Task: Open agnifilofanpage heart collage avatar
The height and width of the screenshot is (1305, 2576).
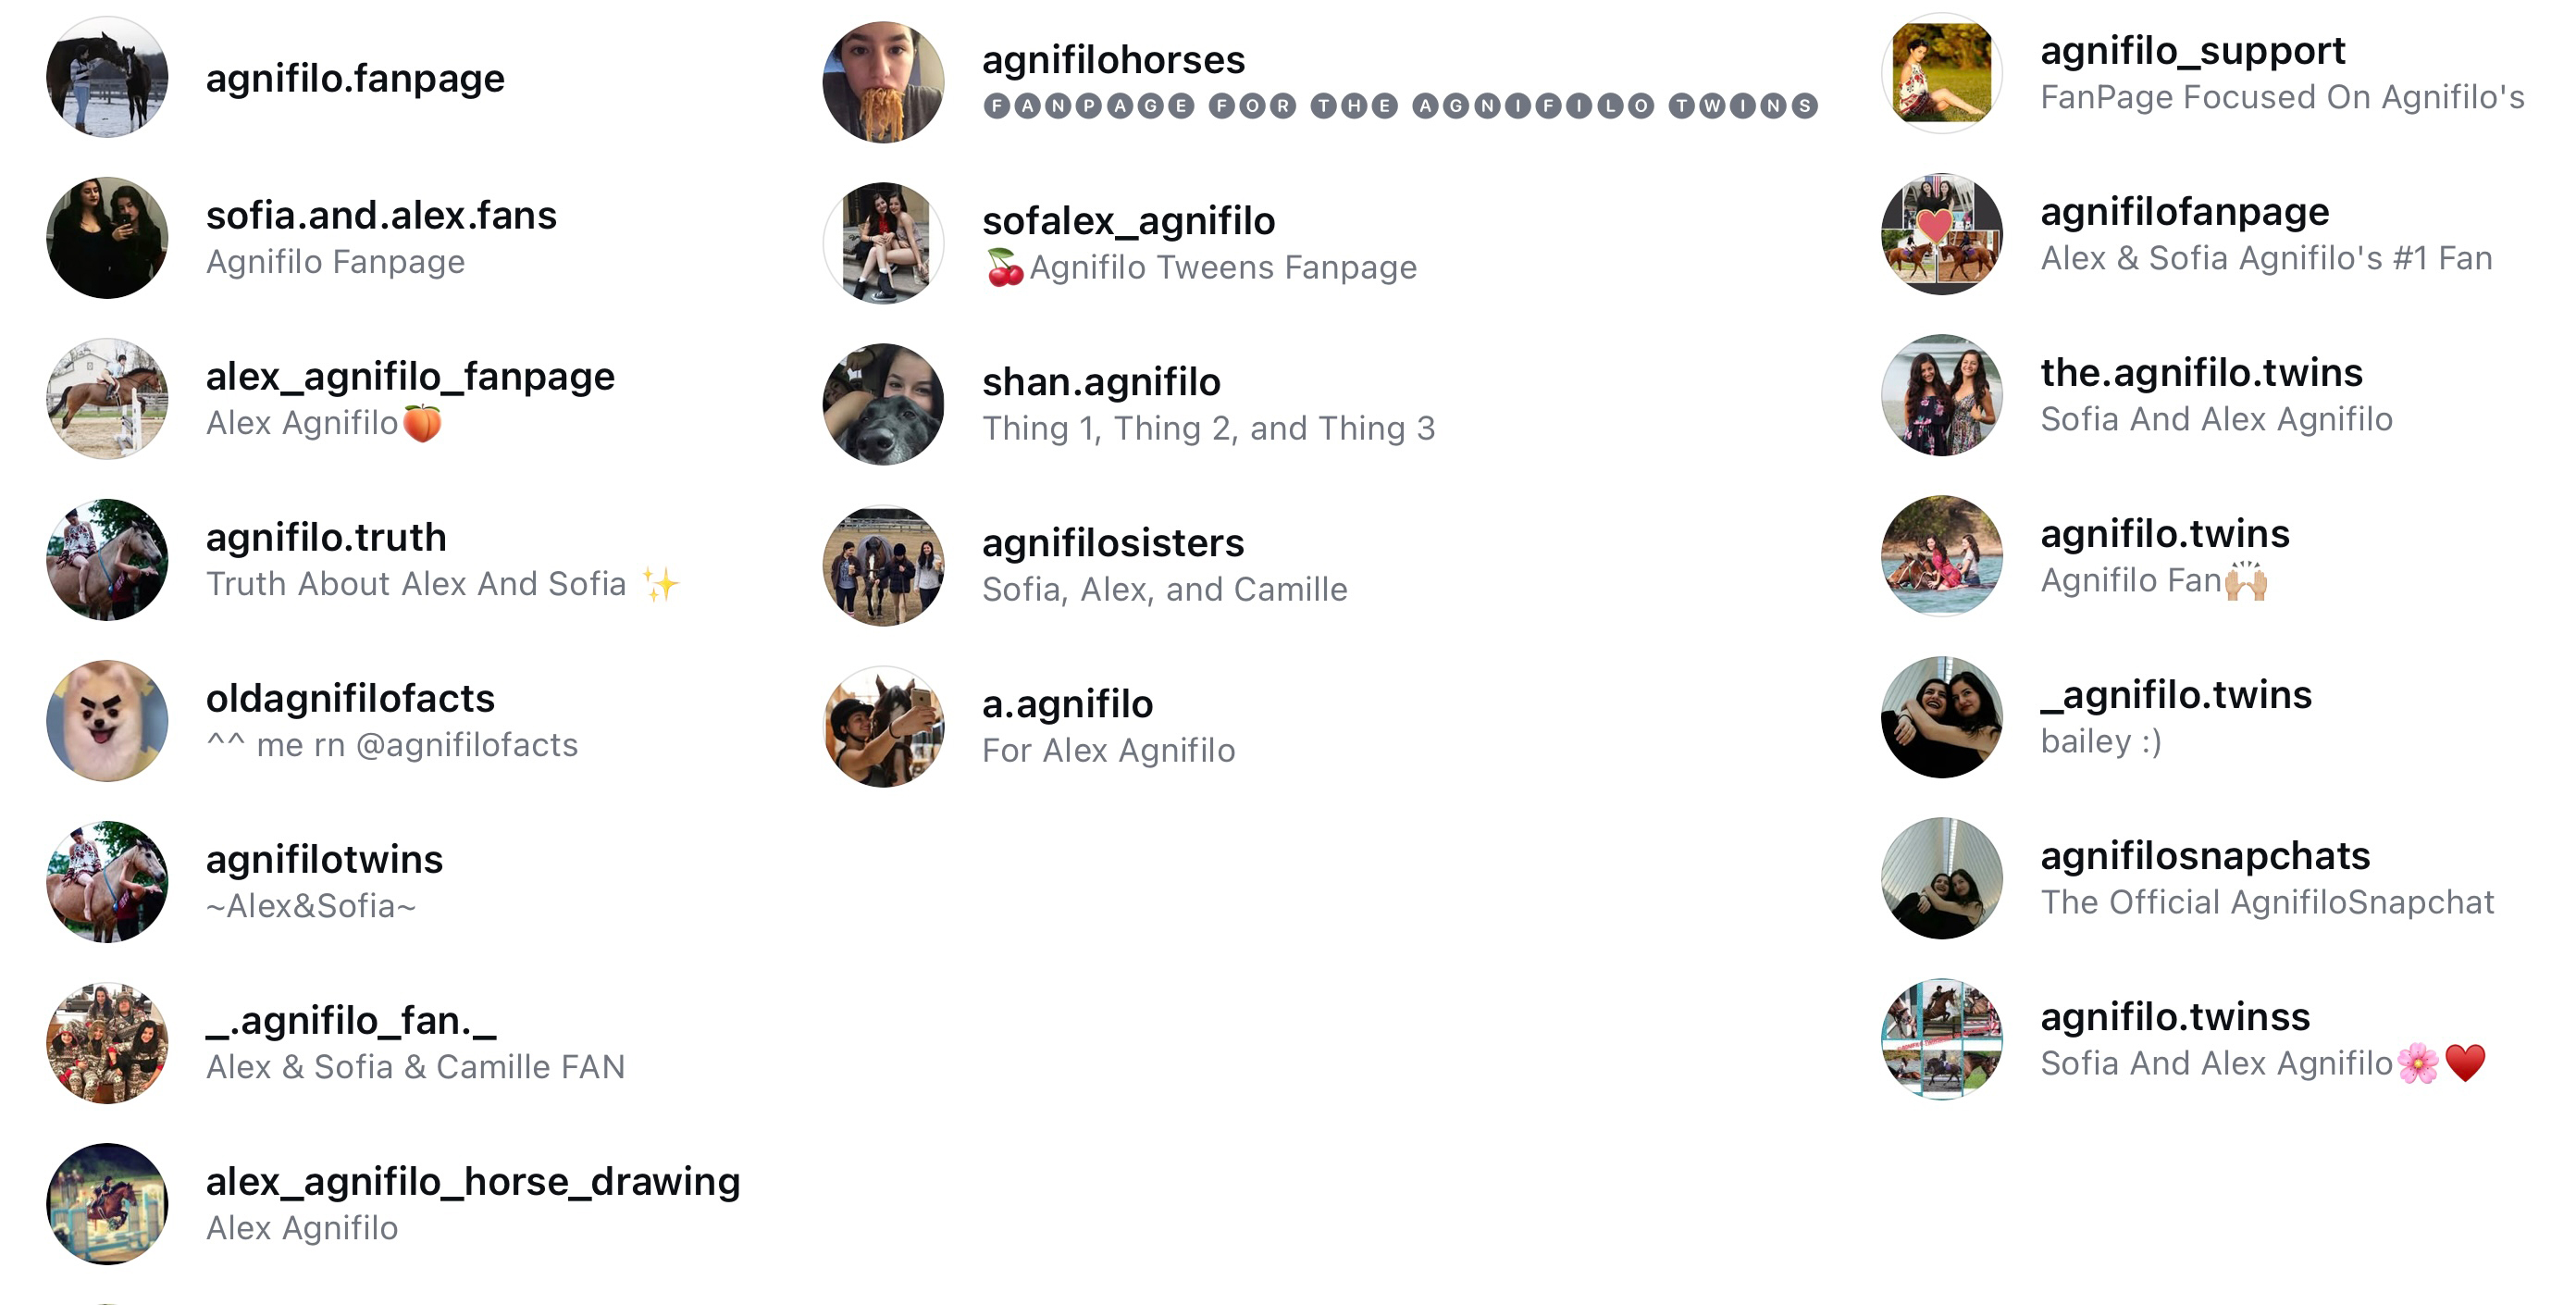Action: (1941, 234)
